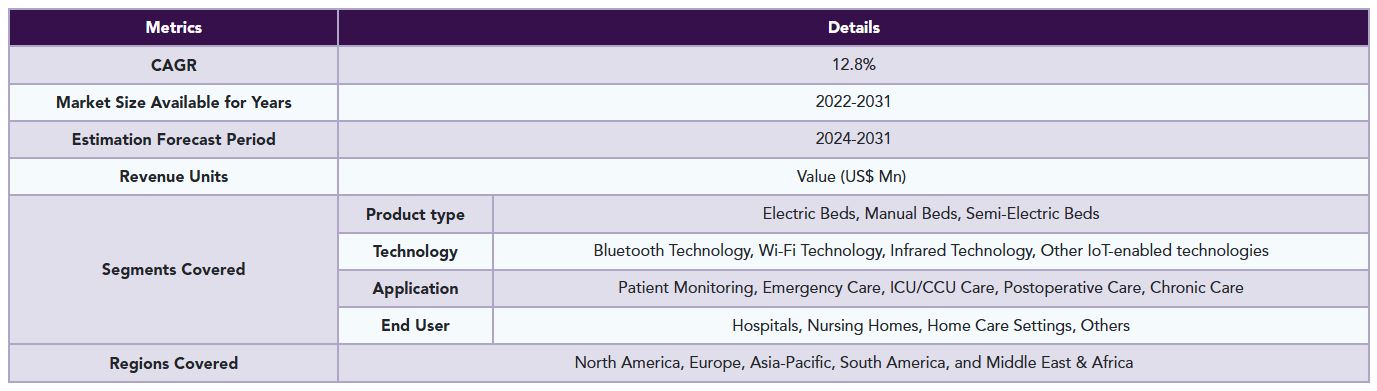Screen dimensions: 1377x391
Task: Click the Metrics column header
Action: (173, 28)
